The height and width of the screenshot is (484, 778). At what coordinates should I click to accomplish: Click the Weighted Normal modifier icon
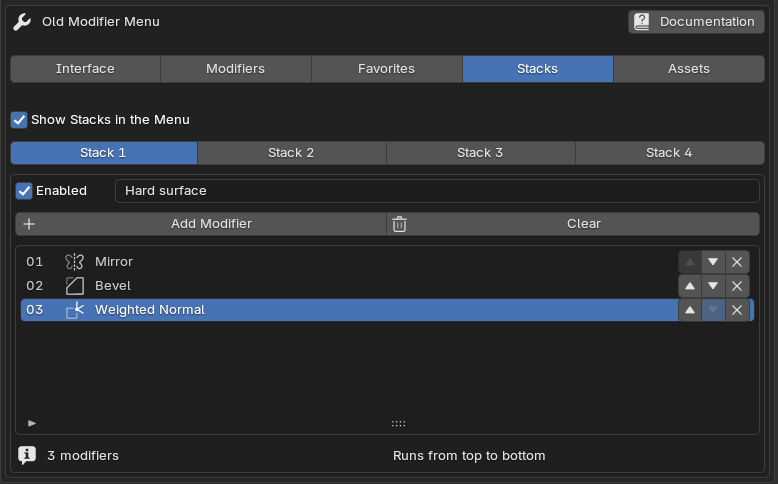(x=74, y=310)
